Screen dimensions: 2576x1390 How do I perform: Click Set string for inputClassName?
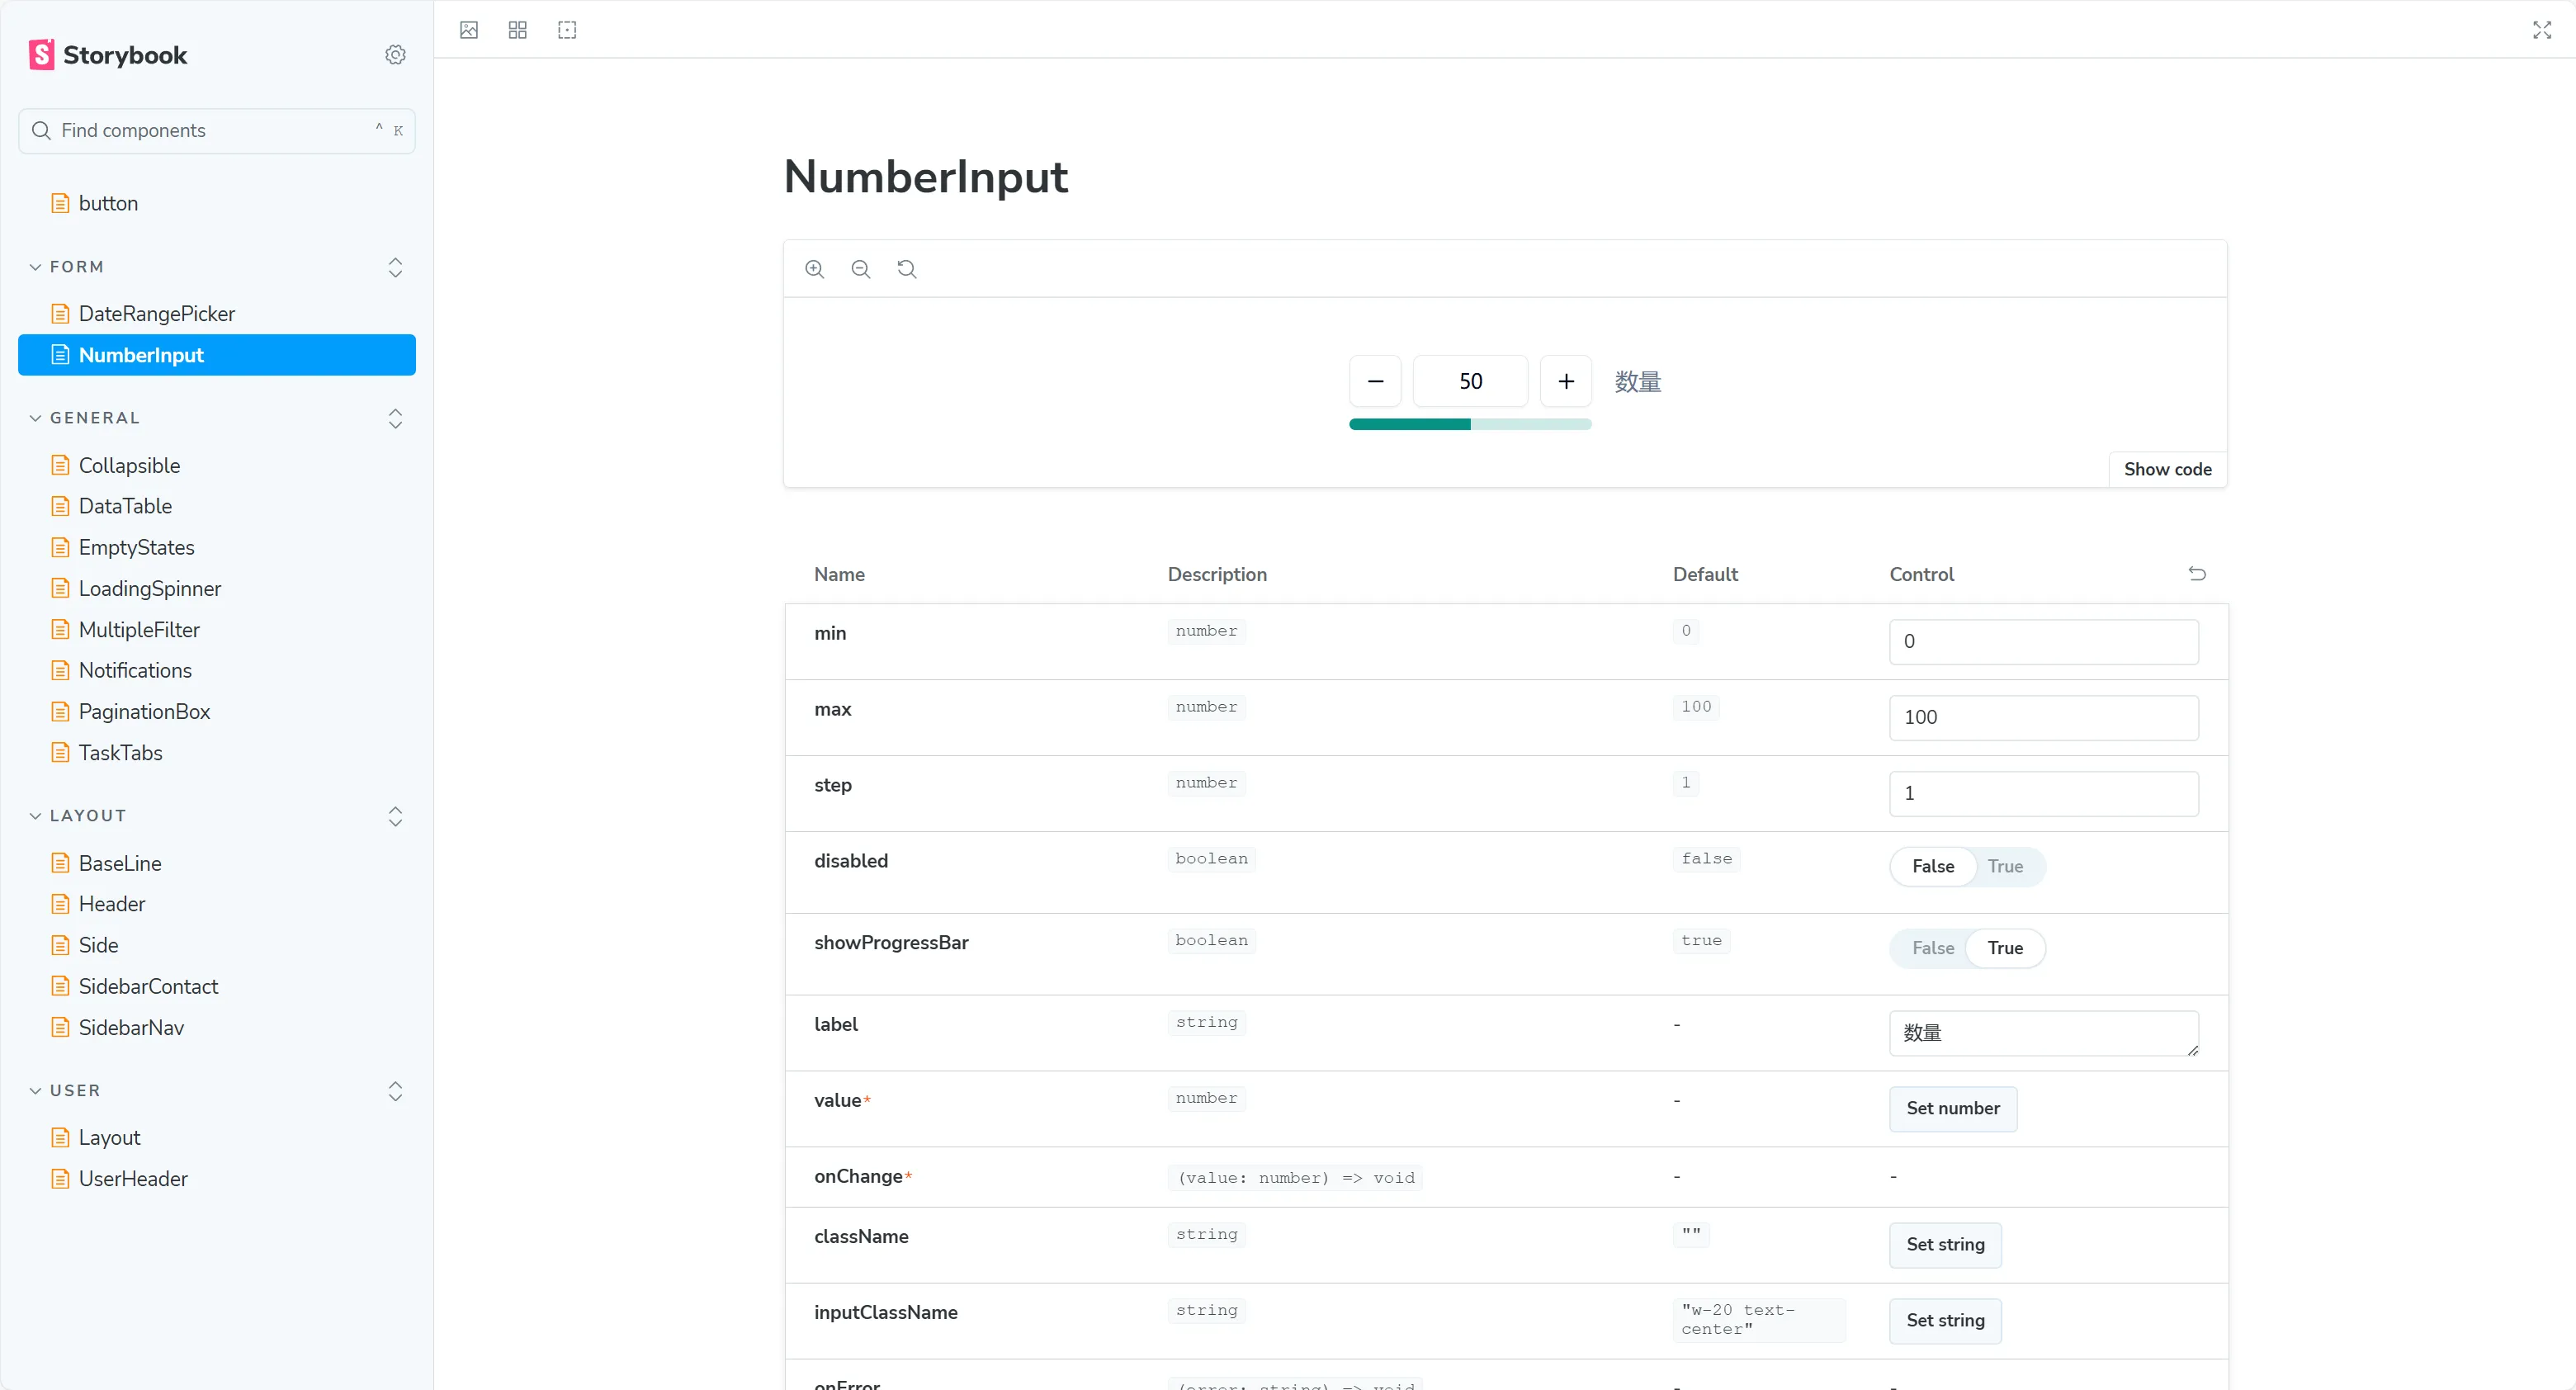coord(1945,1321)
